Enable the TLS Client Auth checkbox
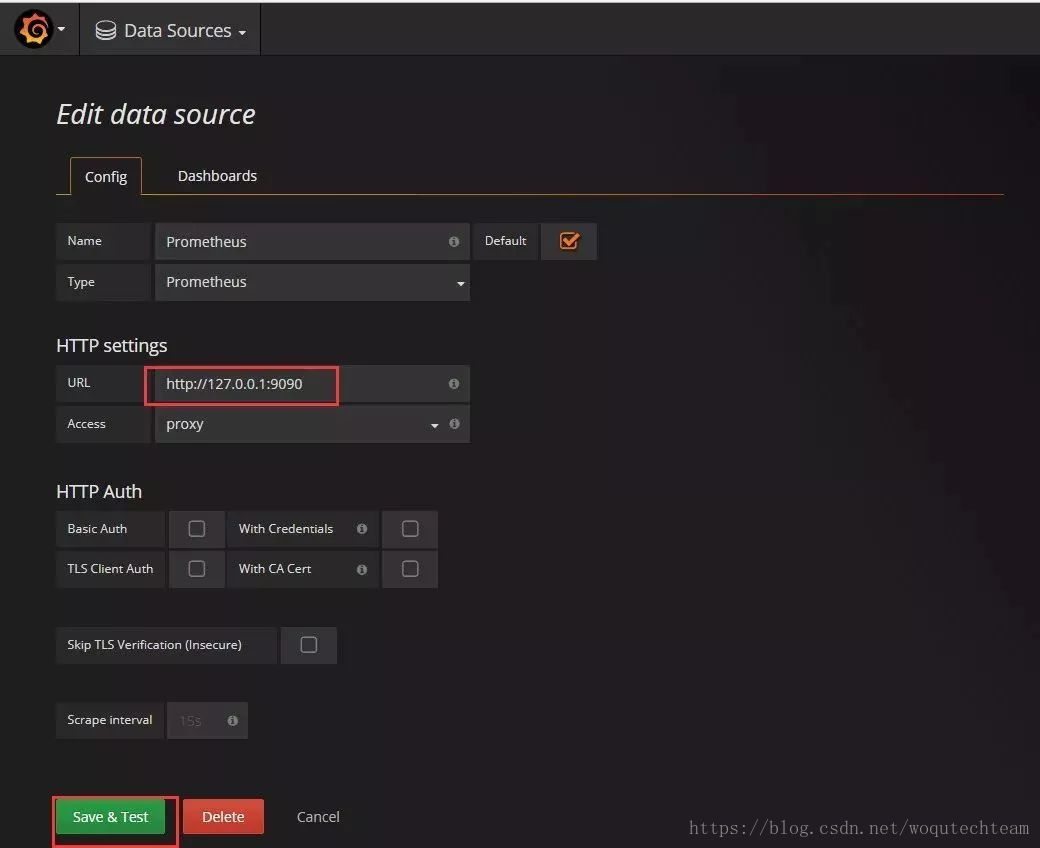Image resolution: width=1040 pixels, height=848 pixels. [x=196, y=569]
